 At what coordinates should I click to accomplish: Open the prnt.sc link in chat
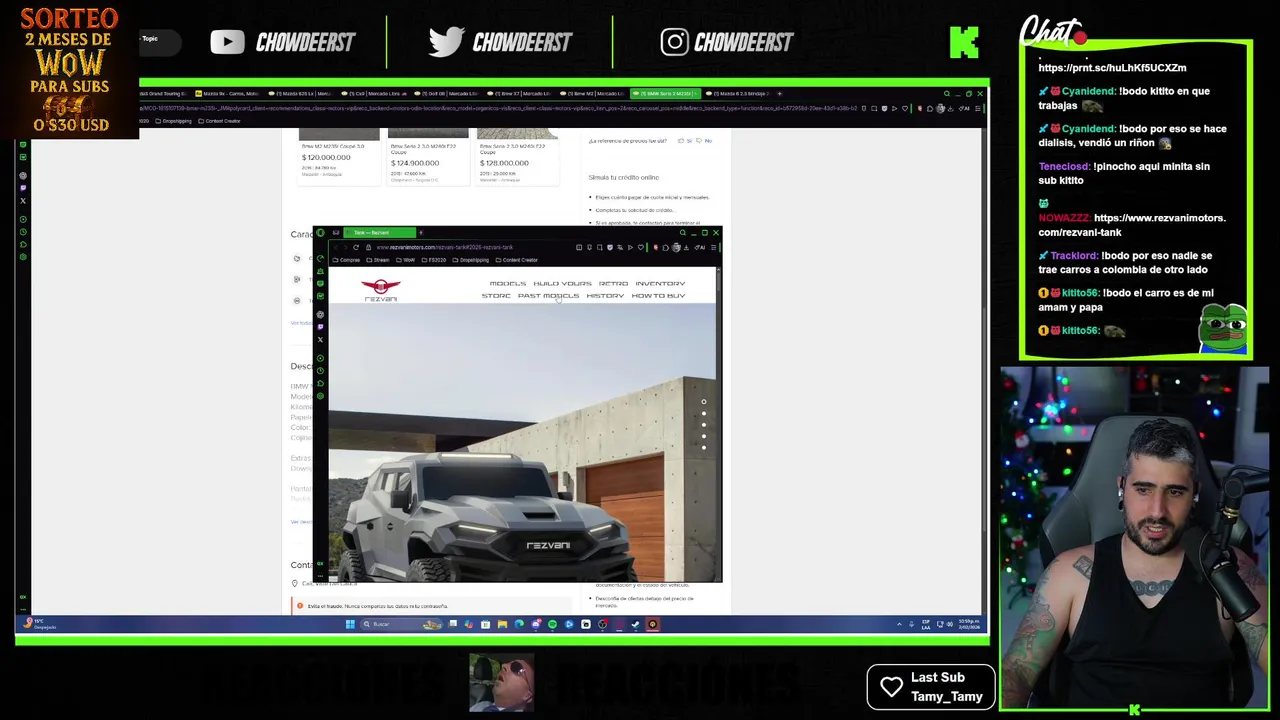tap(1112, 67)
